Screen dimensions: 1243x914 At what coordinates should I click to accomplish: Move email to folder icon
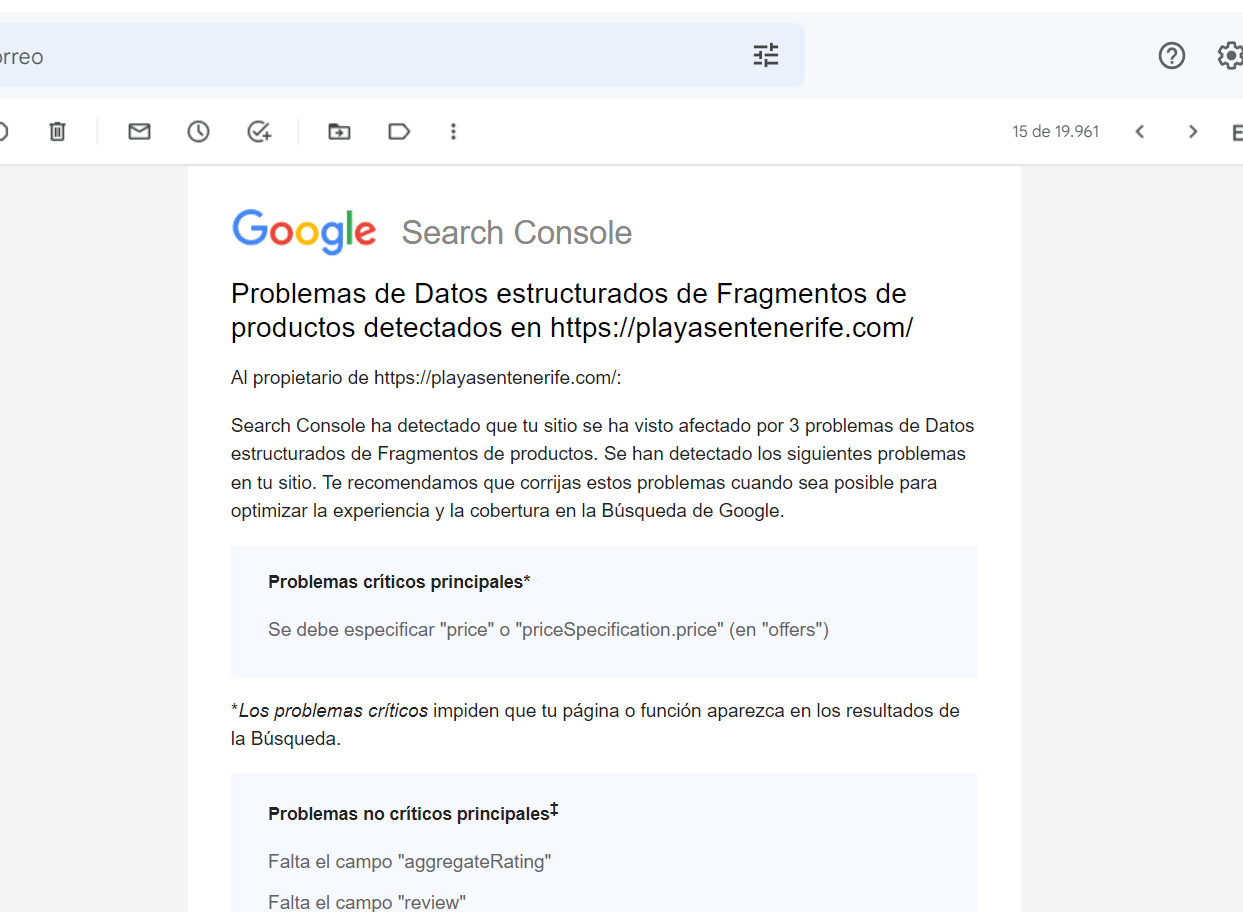(x=339, y=131)
